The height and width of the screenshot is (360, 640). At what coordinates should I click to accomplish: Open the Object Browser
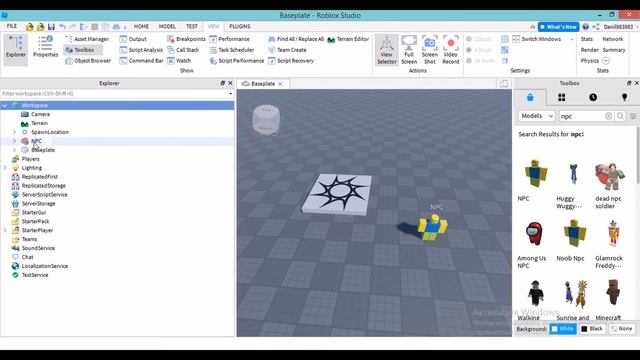(88, 60)
